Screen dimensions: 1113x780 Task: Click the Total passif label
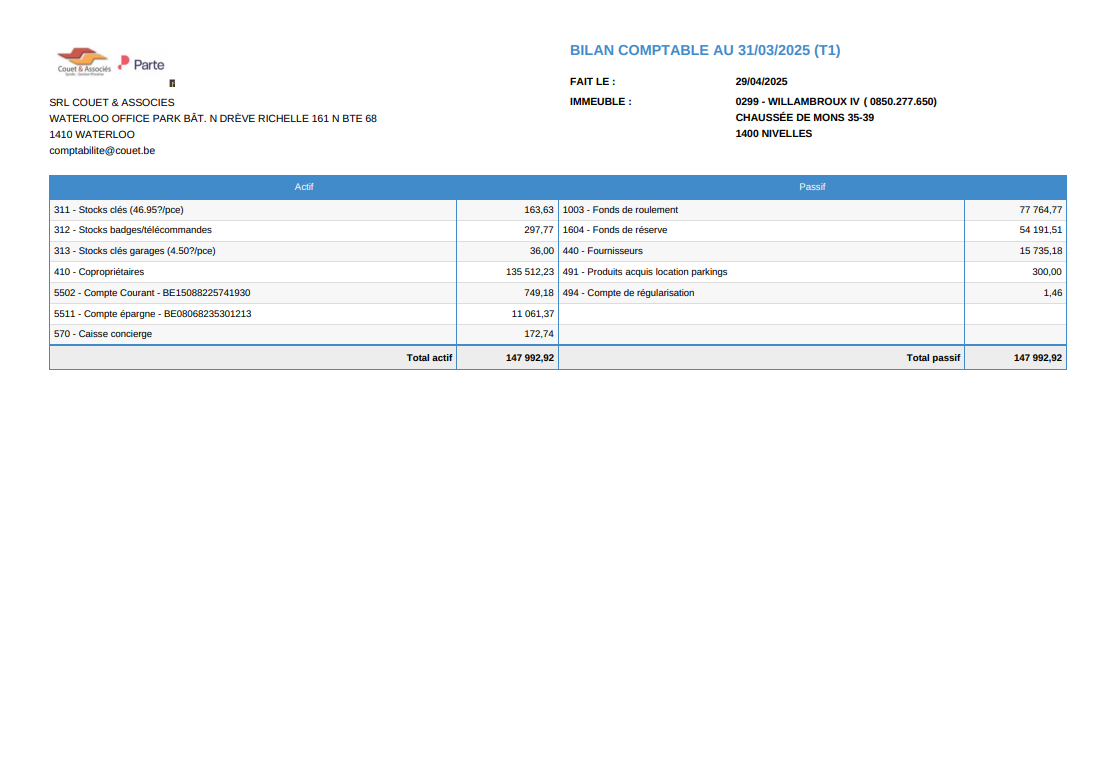pos(933,358)
